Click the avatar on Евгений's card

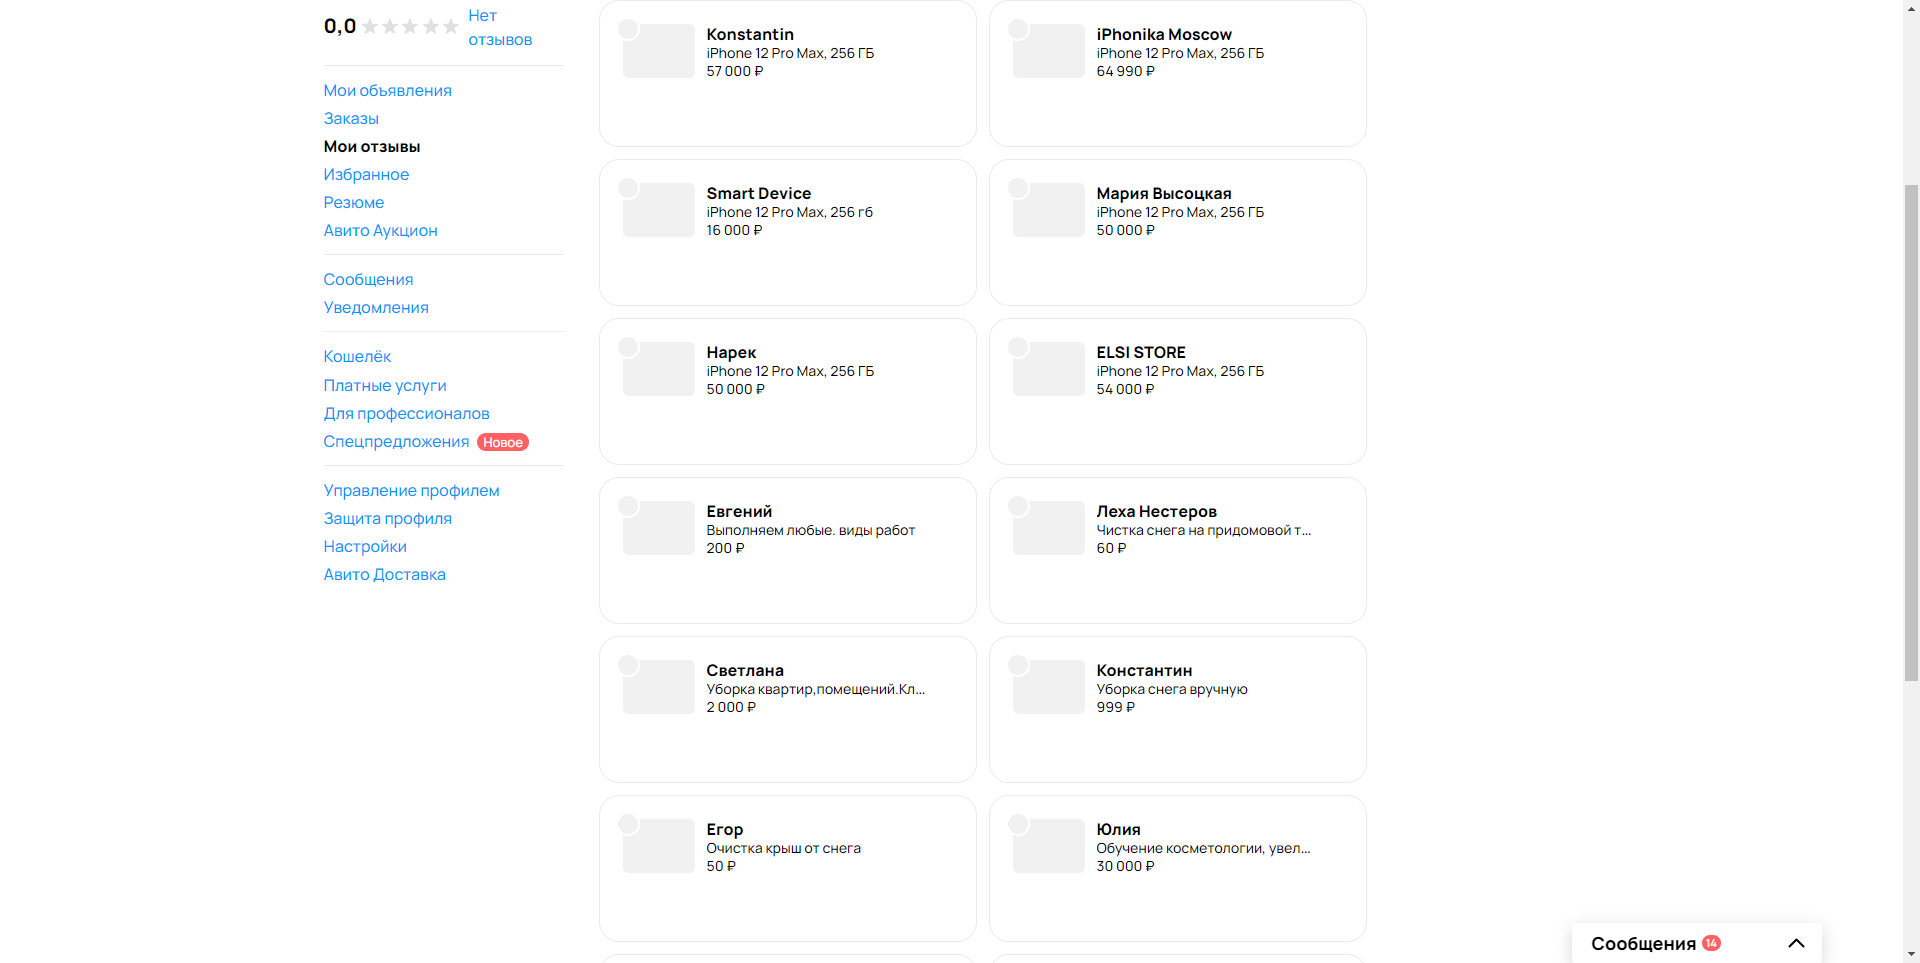tap(628, 506)
